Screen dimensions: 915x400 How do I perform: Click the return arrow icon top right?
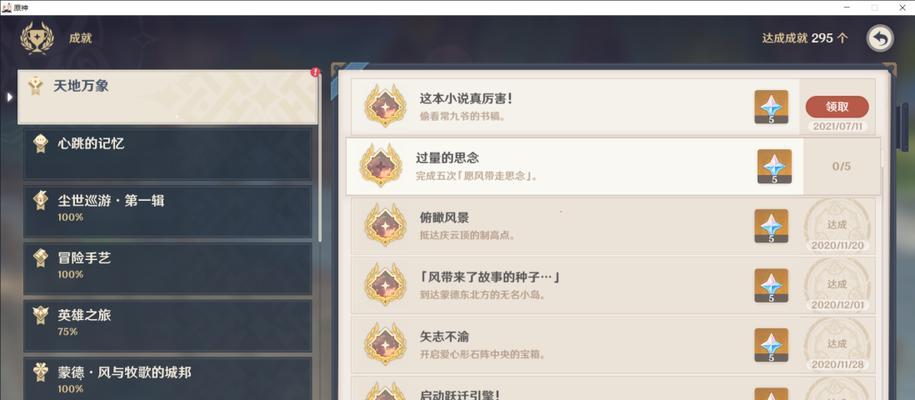880,39
